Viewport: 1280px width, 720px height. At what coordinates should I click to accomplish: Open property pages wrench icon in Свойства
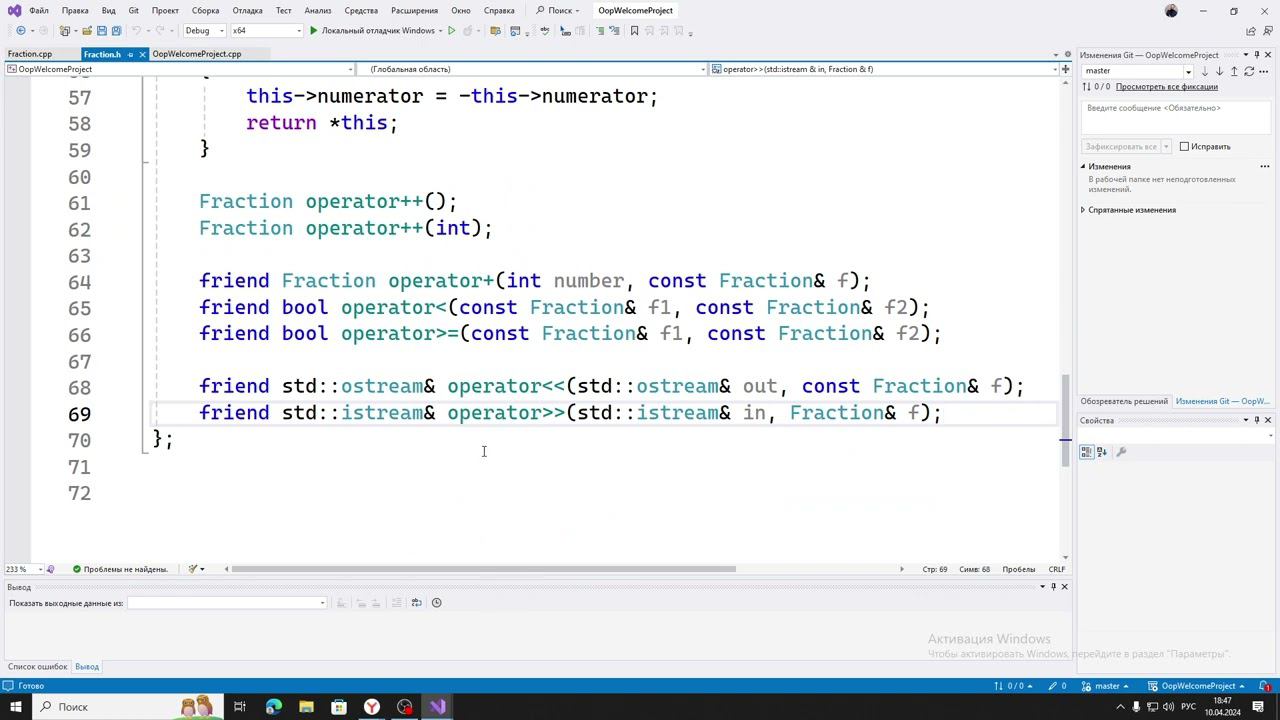tap(1121, 452)
